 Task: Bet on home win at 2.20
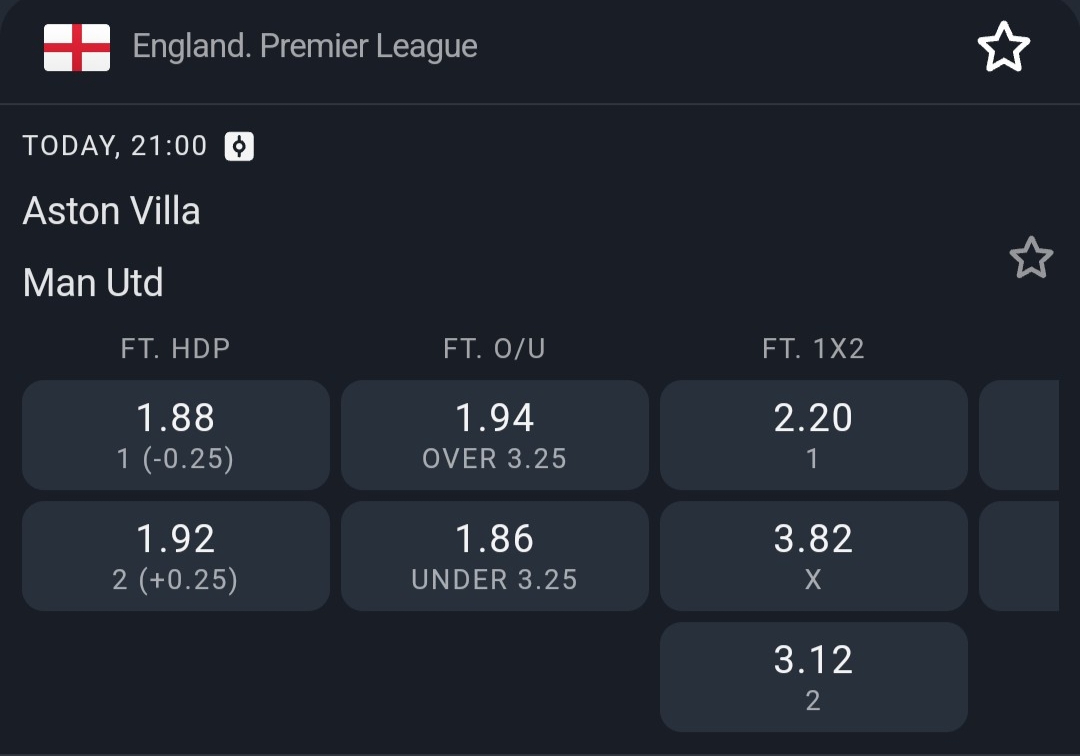coord(813,435)
